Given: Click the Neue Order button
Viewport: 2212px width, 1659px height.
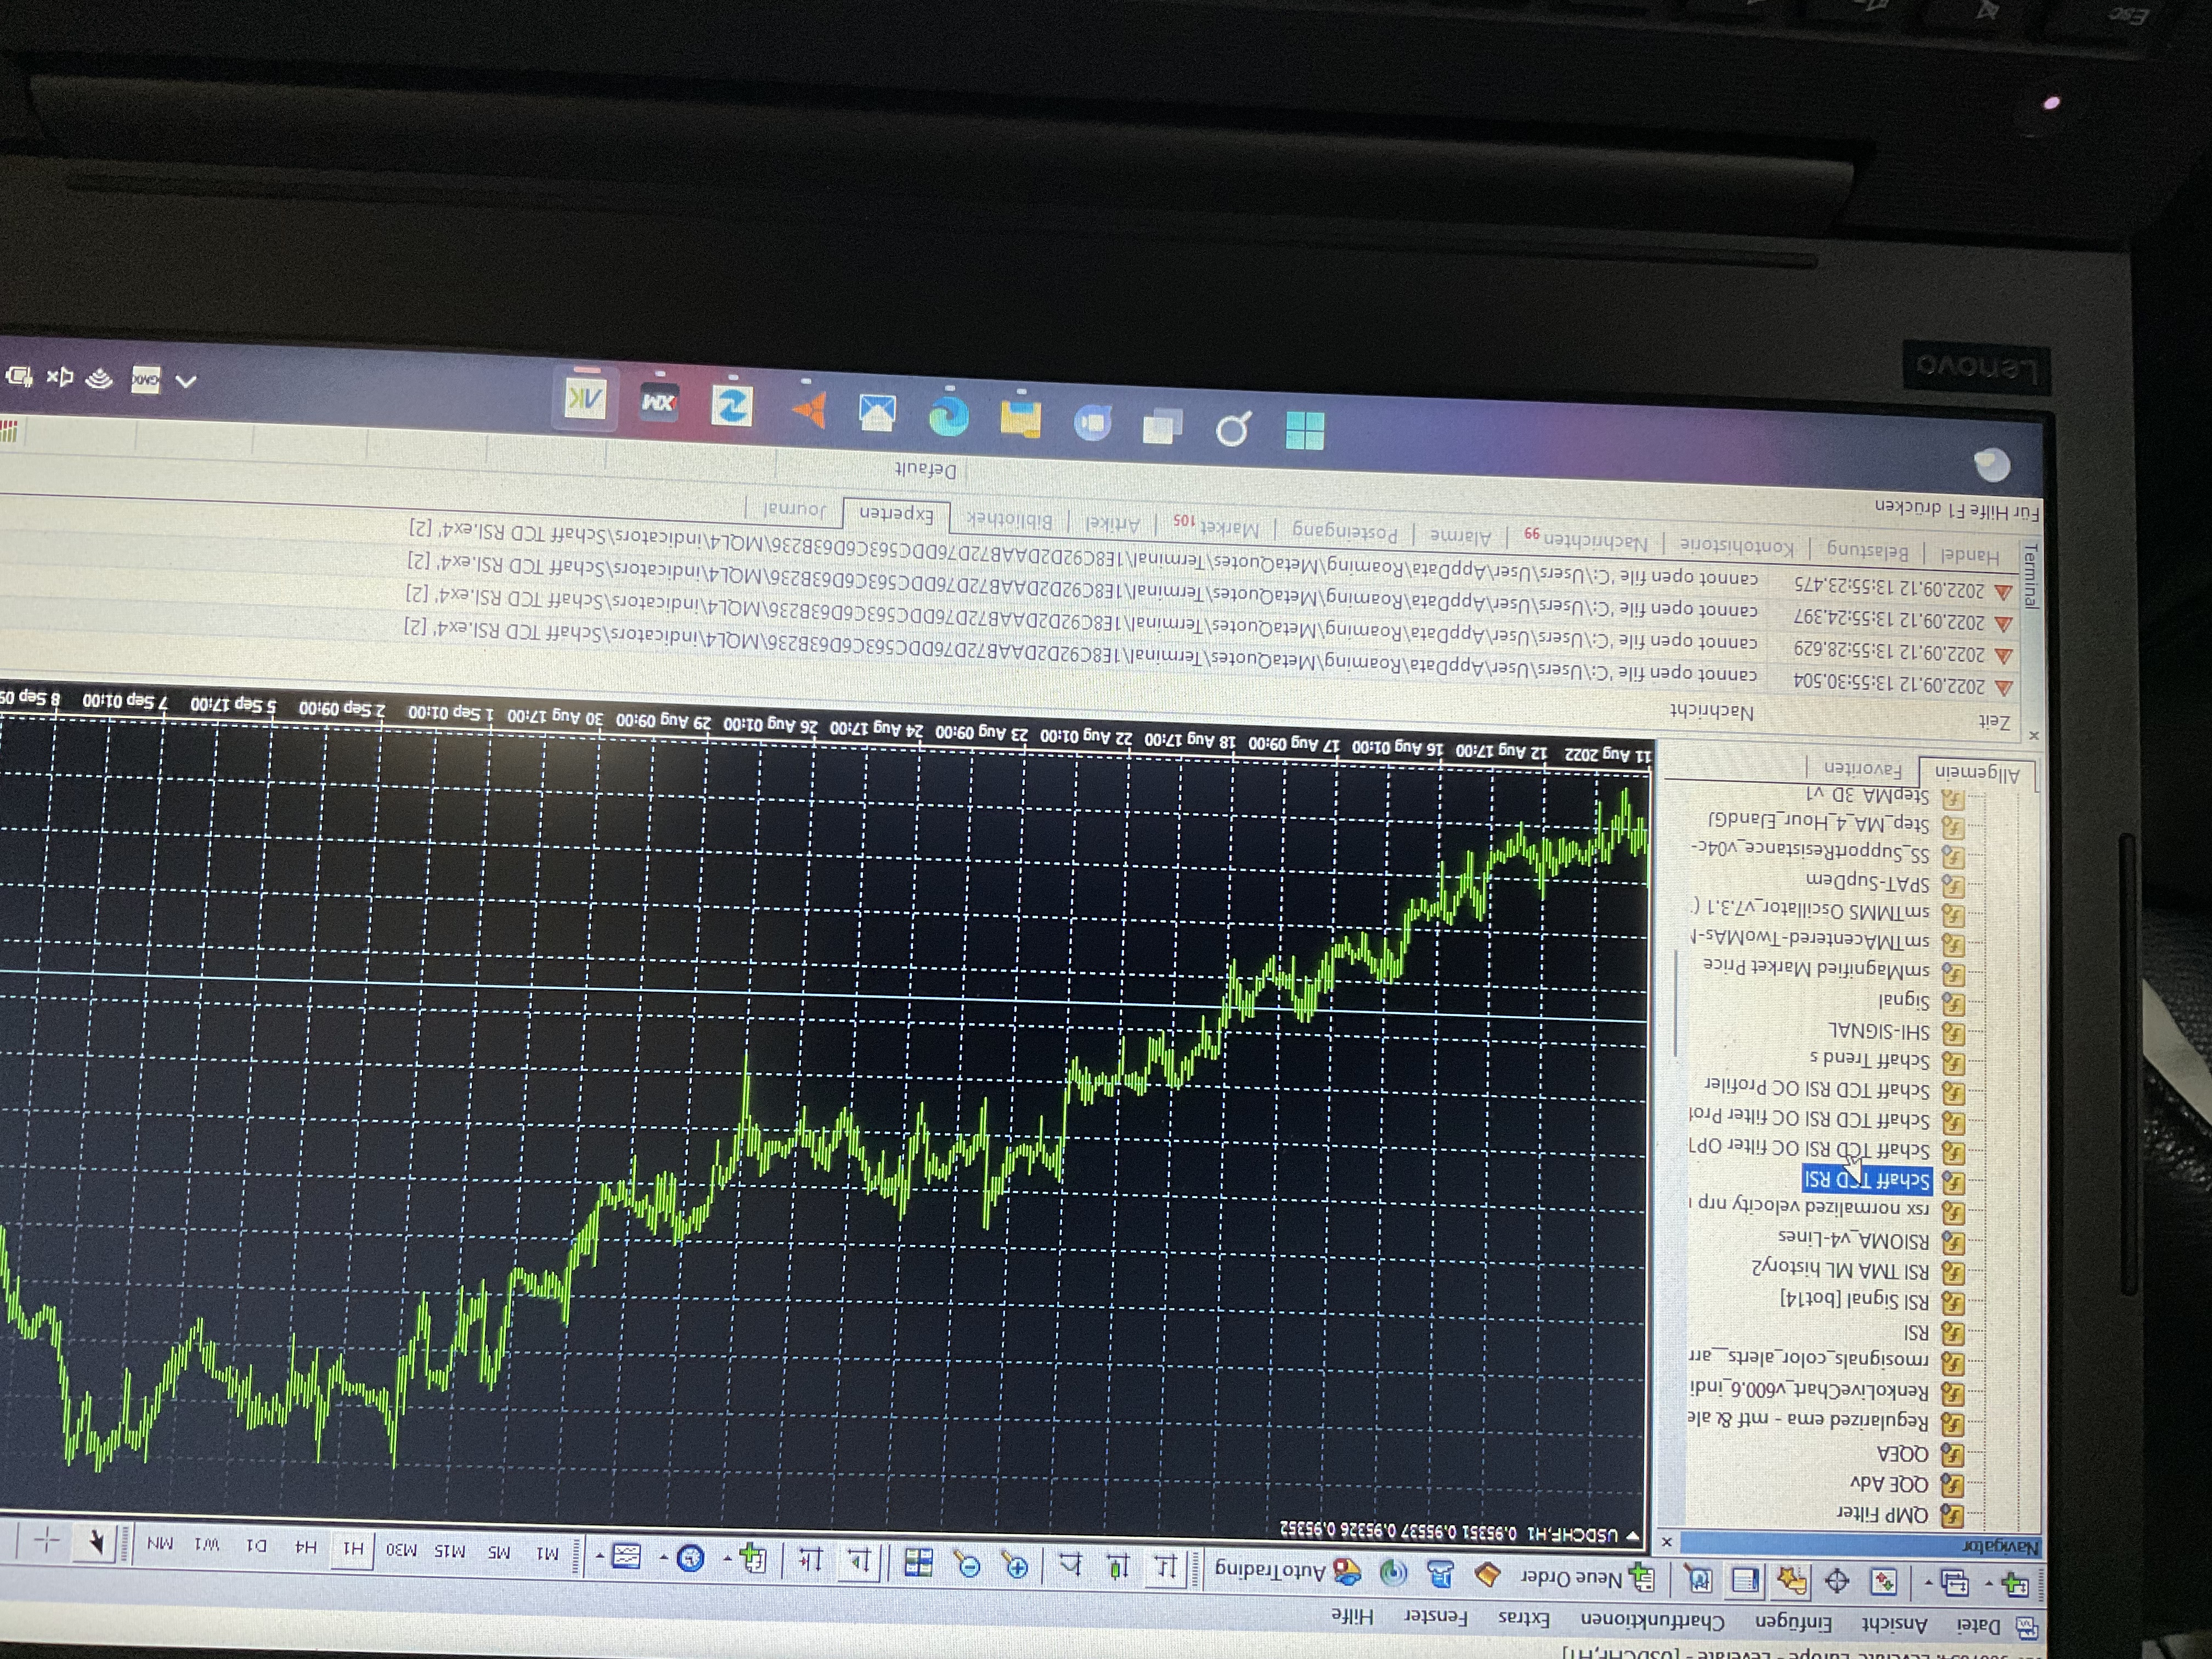Looking at the screenshot, I should pyautogui.click(x=1590, y=1578).
